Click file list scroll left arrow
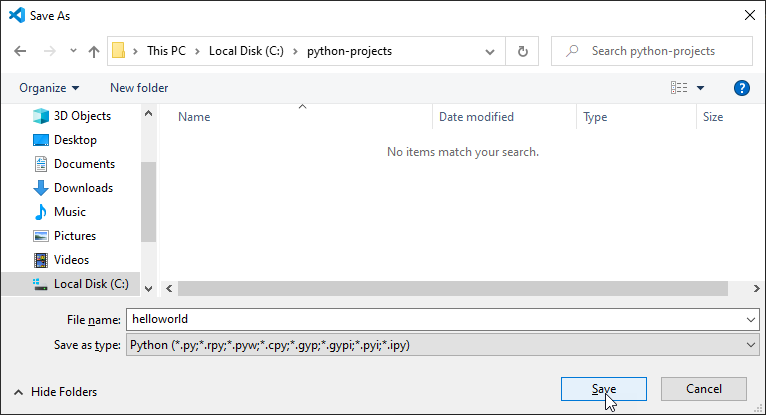This screenshot has width=766, height=415. pyautogui.click(x=169, y=289)
